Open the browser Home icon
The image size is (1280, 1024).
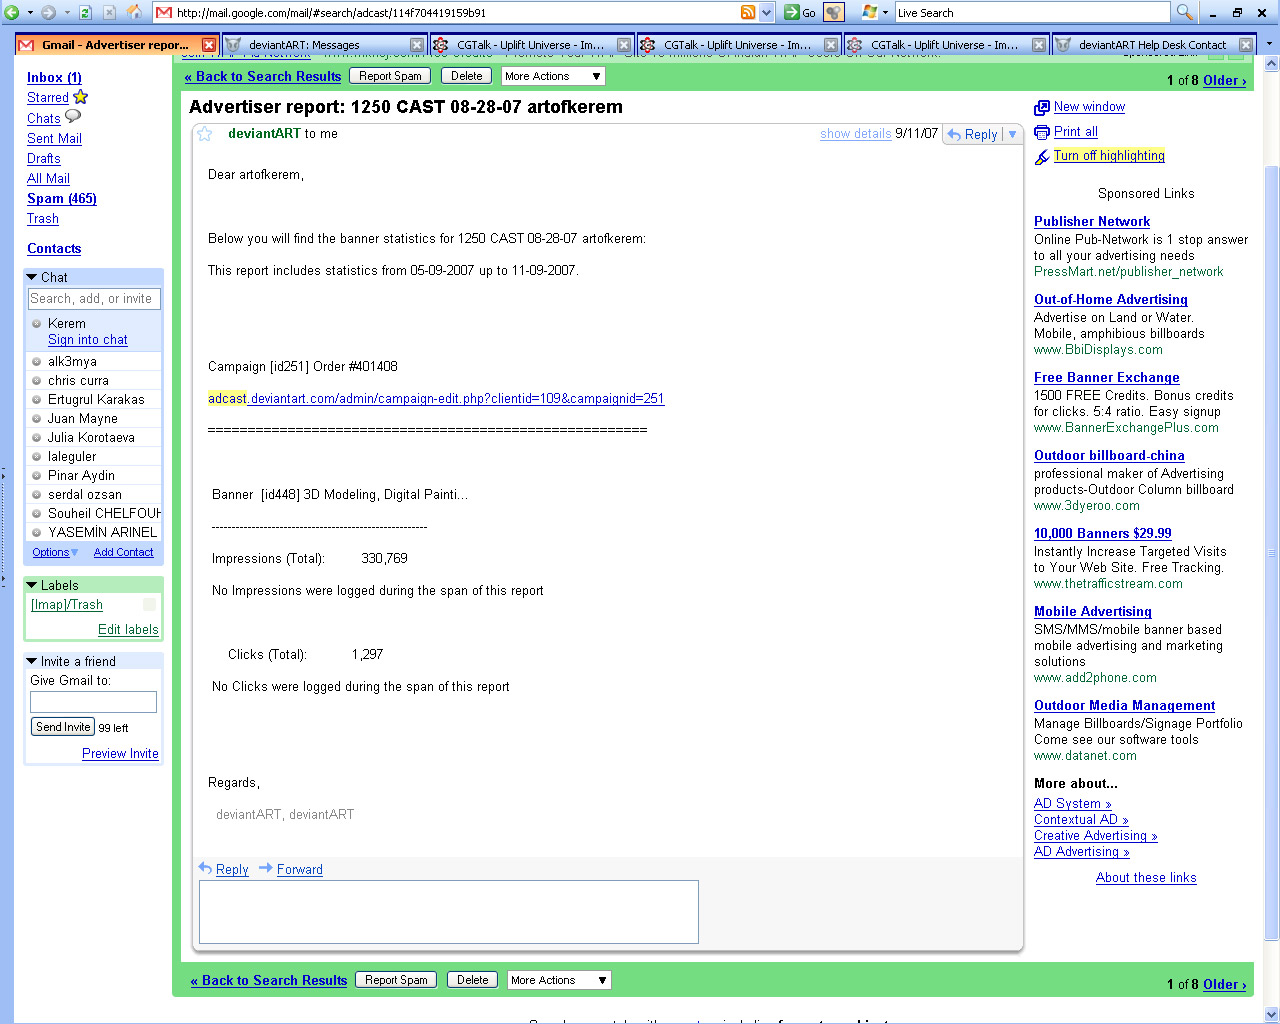(134, 12)
